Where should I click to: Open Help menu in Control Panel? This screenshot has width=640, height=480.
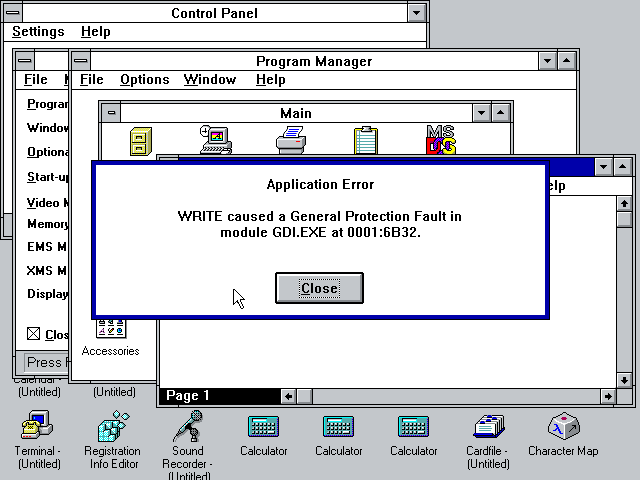click(x=96, y=31)
